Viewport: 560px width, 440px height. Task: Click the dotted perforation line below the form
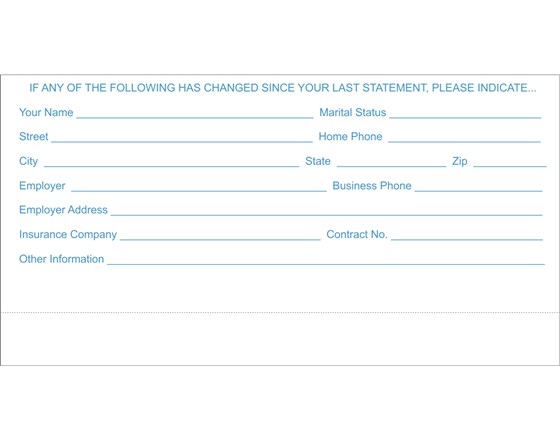280,312
